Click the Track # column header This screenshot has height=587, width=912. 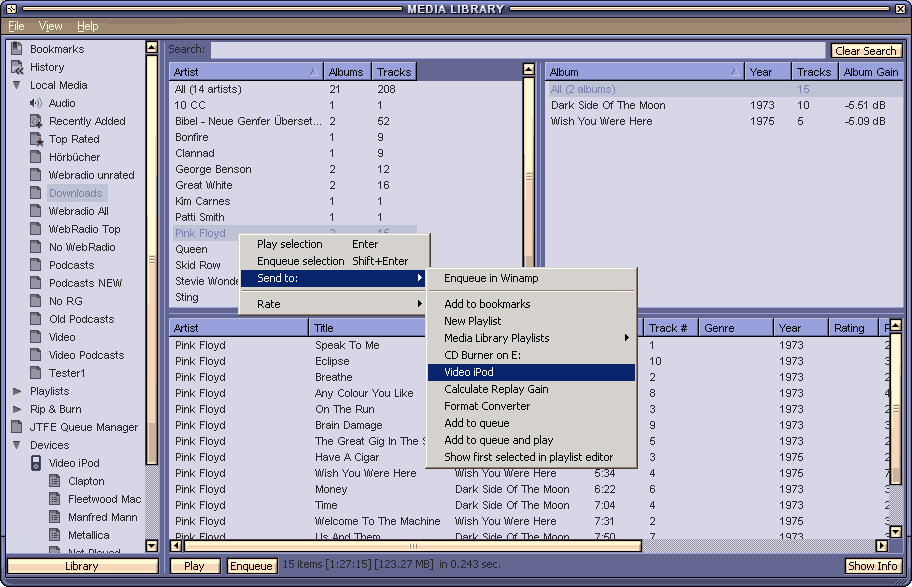tap(669, 328)
